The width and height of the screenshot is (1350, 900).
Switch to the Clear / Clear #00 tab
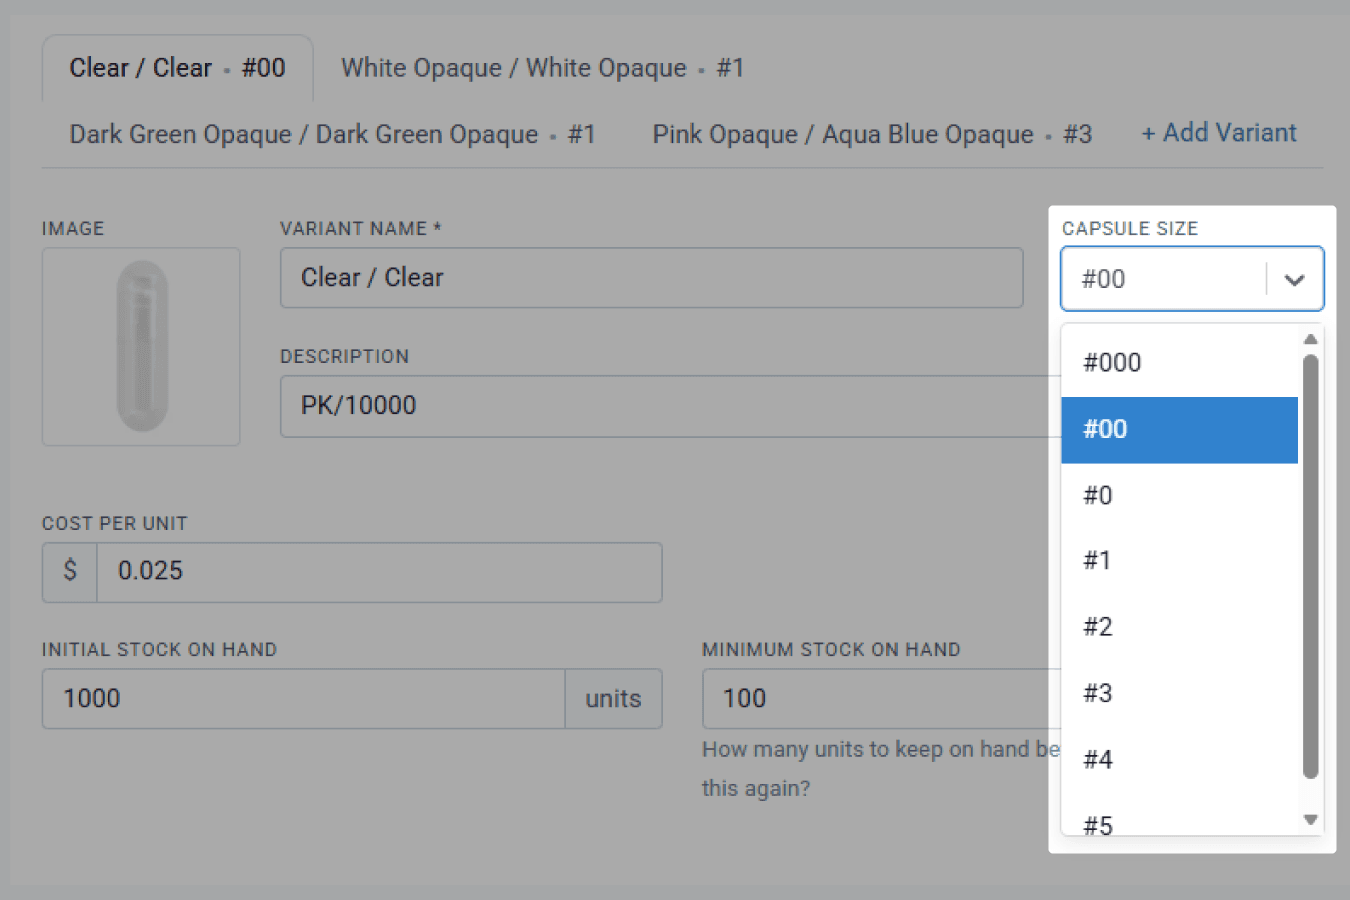[177, 68]
